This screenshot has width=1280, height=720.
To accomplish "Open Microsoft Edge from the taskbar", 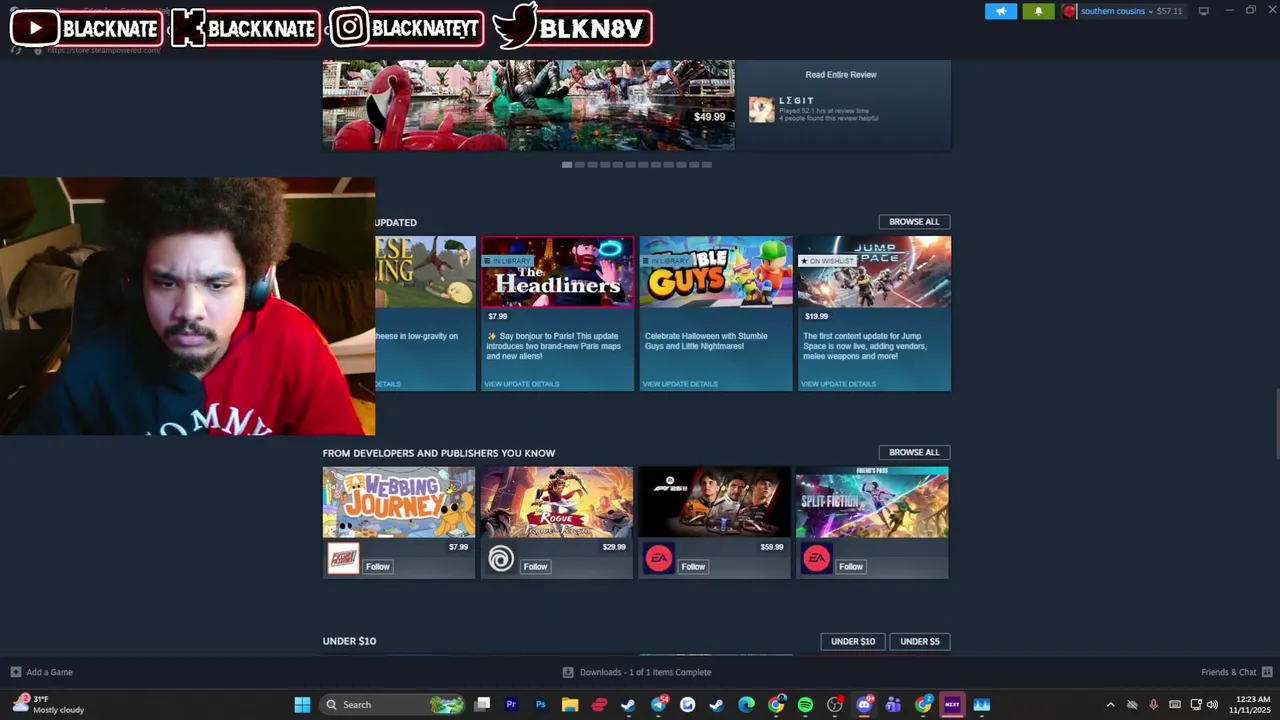I will 746,705.
